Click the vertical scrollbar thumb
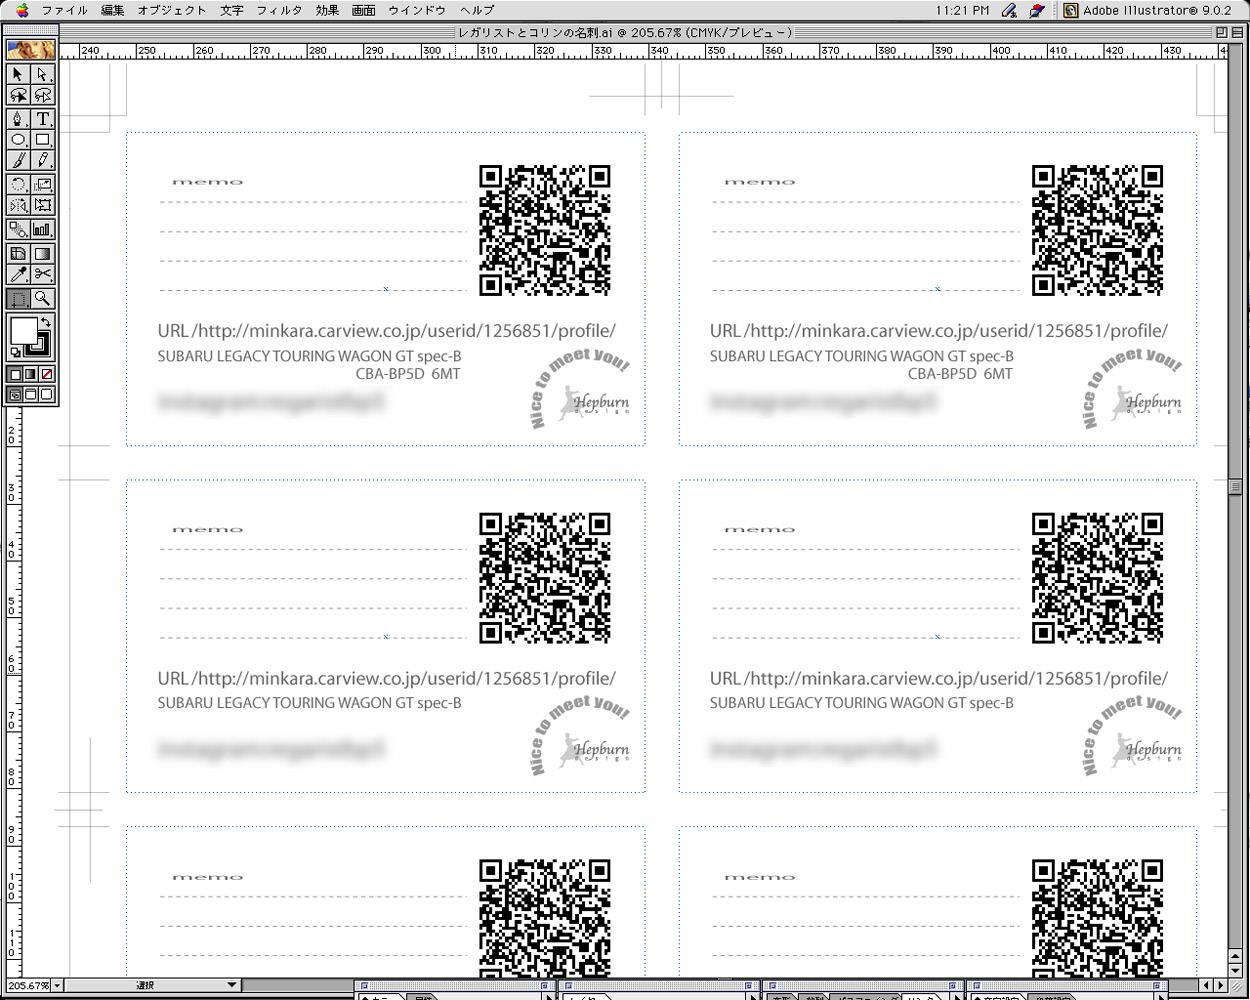1250x1000 pixels. (1237, 487)
